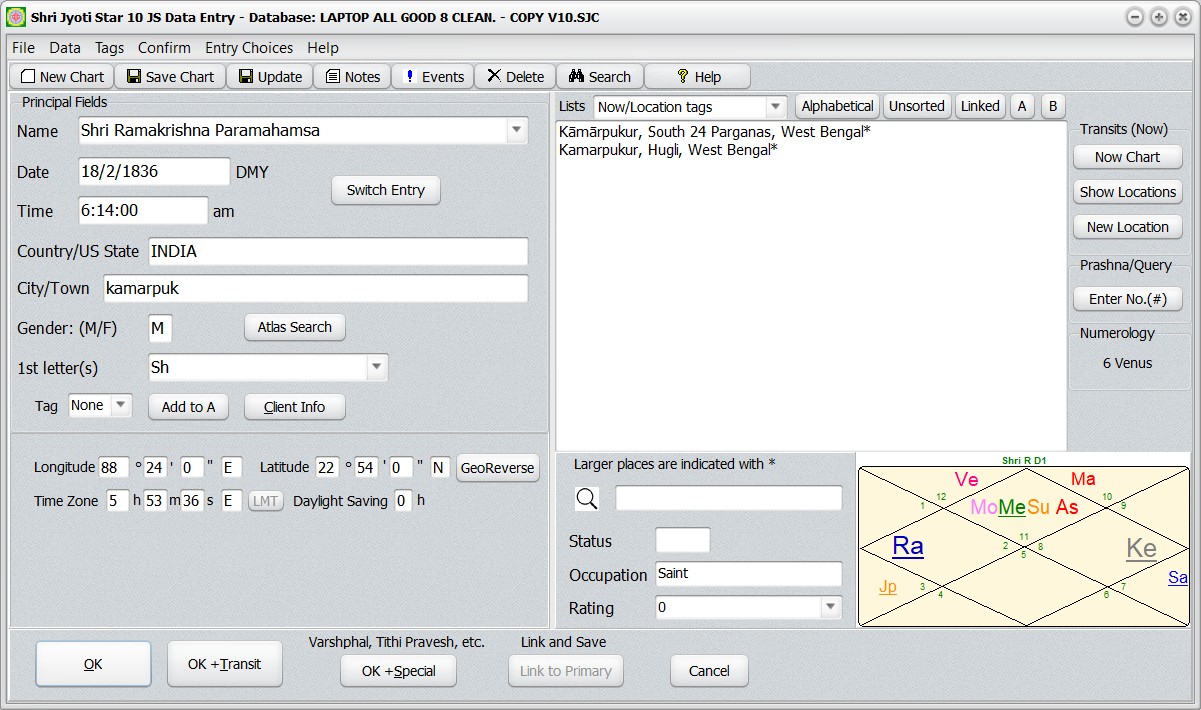The image size is (1201, 710).
Task: Click the latitude direction field showing N
Action: (440, 467)
